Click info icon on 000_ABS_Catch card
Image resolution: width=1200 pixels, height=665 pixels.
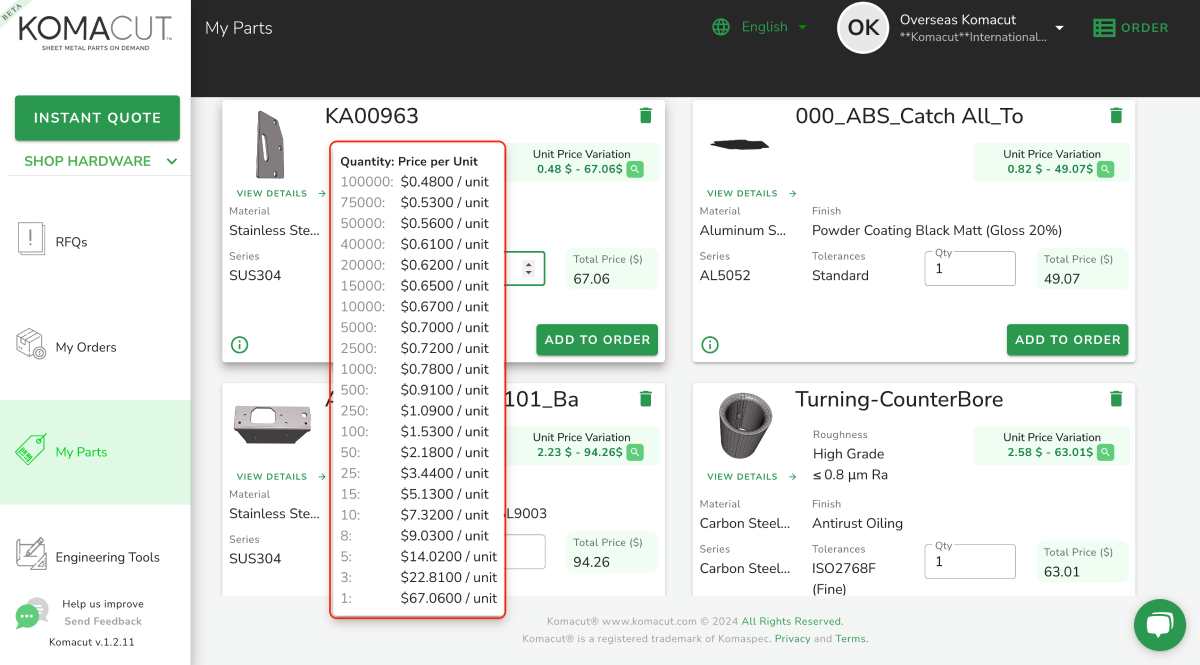(x=710, y=345)
